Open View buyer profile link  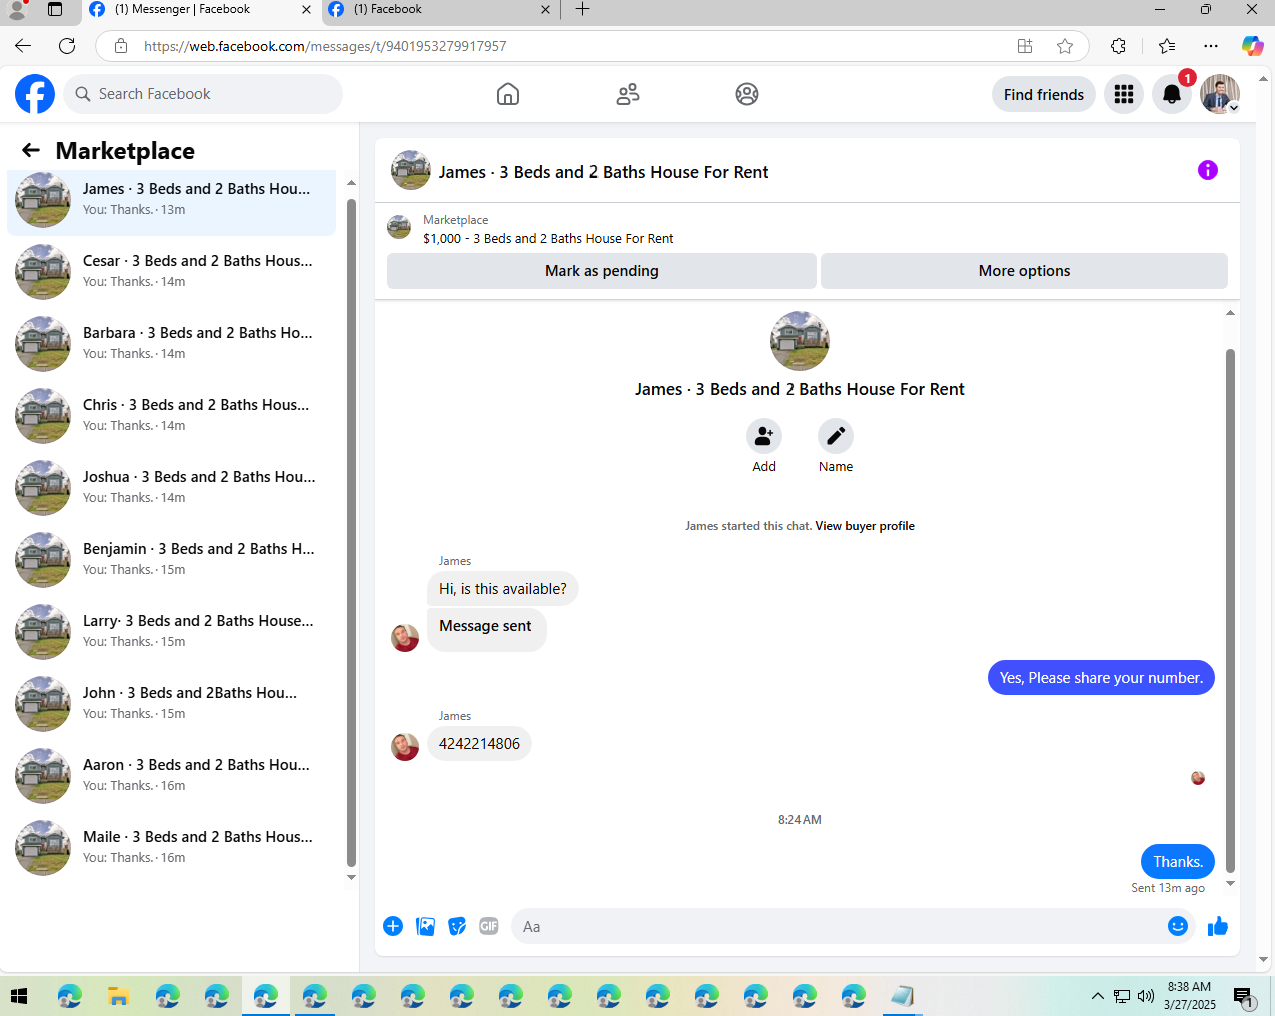pyautogui.click(x=865, y=526)
